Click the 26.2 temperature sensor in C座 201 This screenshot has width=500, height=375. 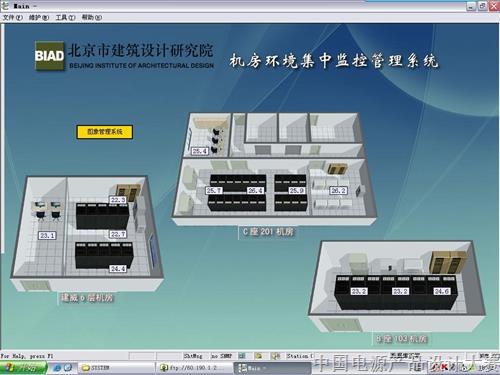tap(338, 190)
